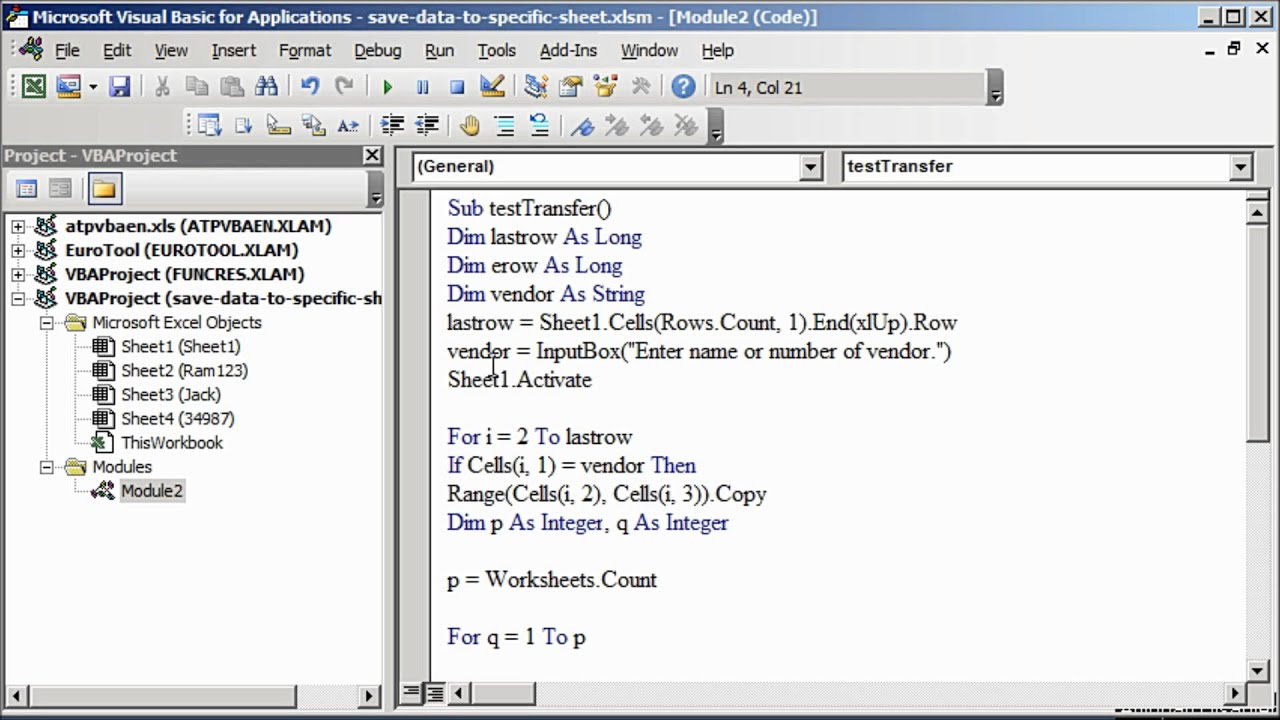Select ThisWorkbook in the project tree
This screenshot has height=720, width=1280.
pos(172,442)
